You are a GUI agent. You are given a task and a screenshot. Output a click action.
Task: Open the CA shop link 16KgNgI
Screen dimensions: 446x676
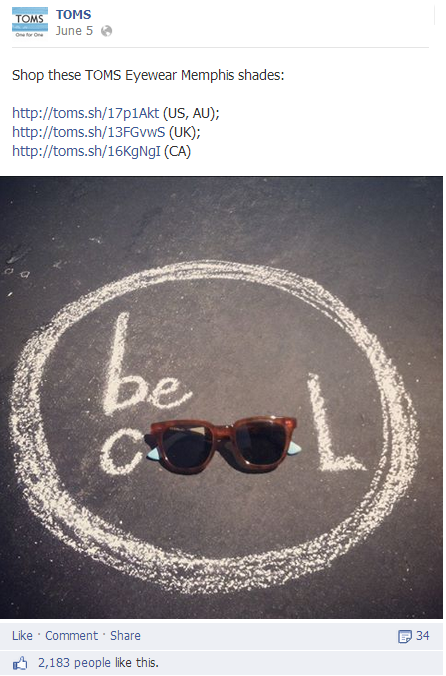pyautogui.click(x=86, y=151)
